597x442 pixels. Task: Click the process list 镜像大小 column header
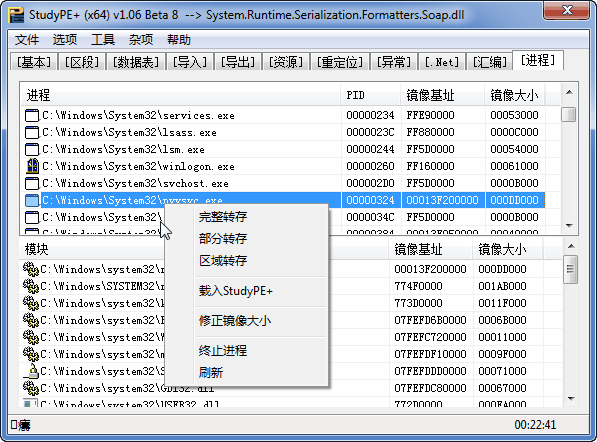point(515,95)
